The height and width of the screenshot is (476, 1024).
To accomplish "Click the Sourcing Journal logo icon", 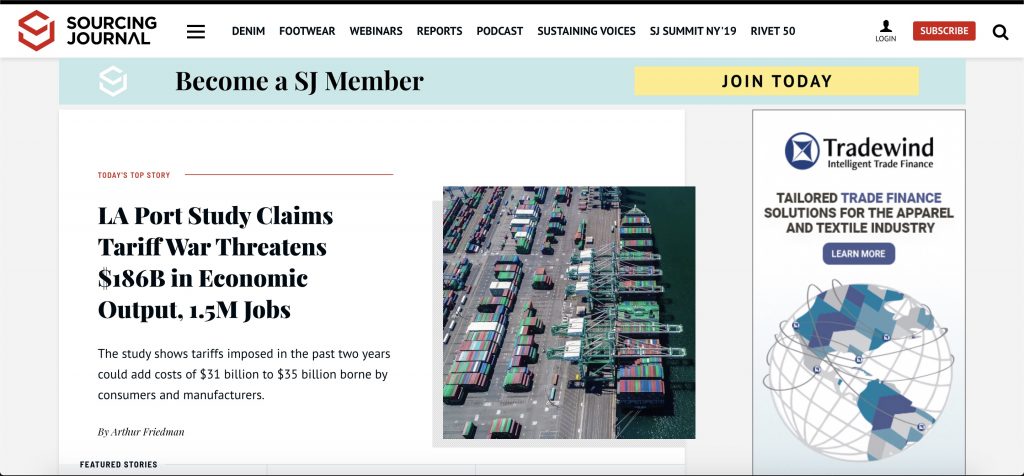I will [36, 31].
